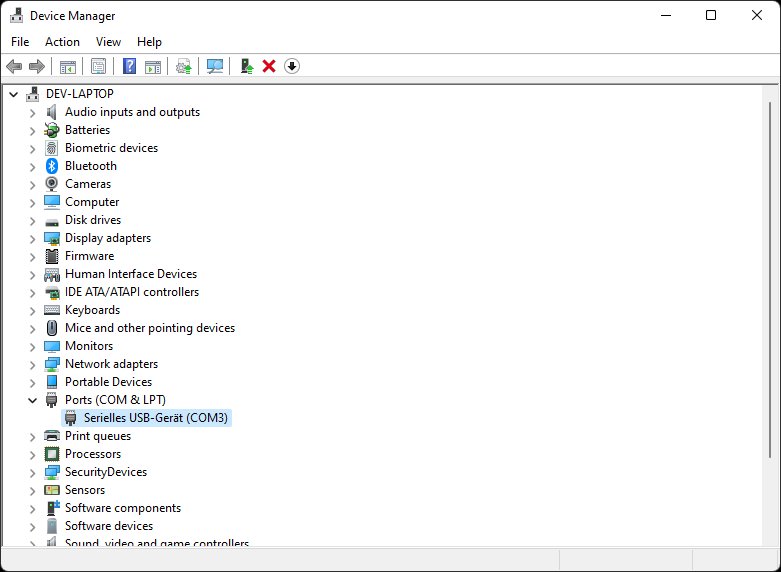Image resolution: width=781 pixels, height=572 pixels.
Task: Click the computer icon with green up arrow
Action: (246, 66)
